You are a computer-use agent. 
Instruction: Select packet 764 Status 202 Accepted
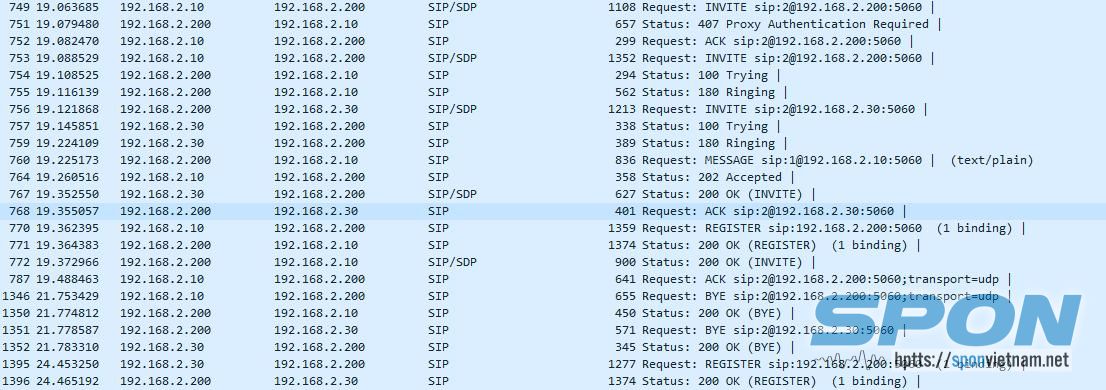pyautogui.click(x=553, y=177)
